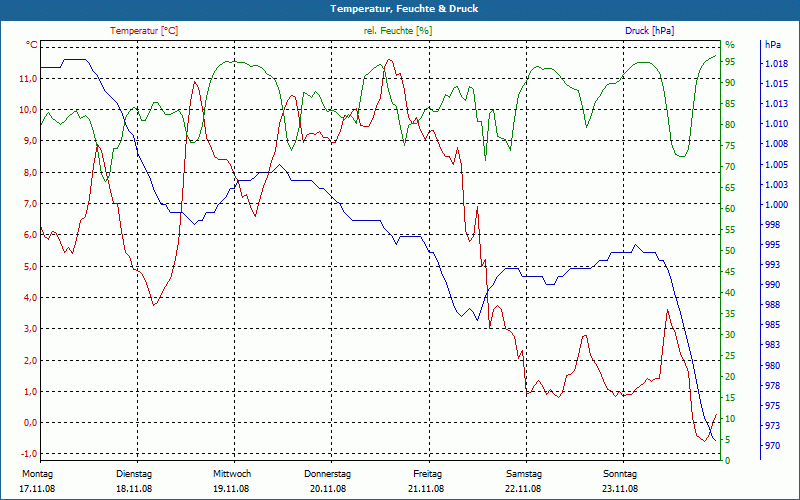Click the "998" pressure axis value
The width and height of the screenshot is (800, 500).
(773, 224)
